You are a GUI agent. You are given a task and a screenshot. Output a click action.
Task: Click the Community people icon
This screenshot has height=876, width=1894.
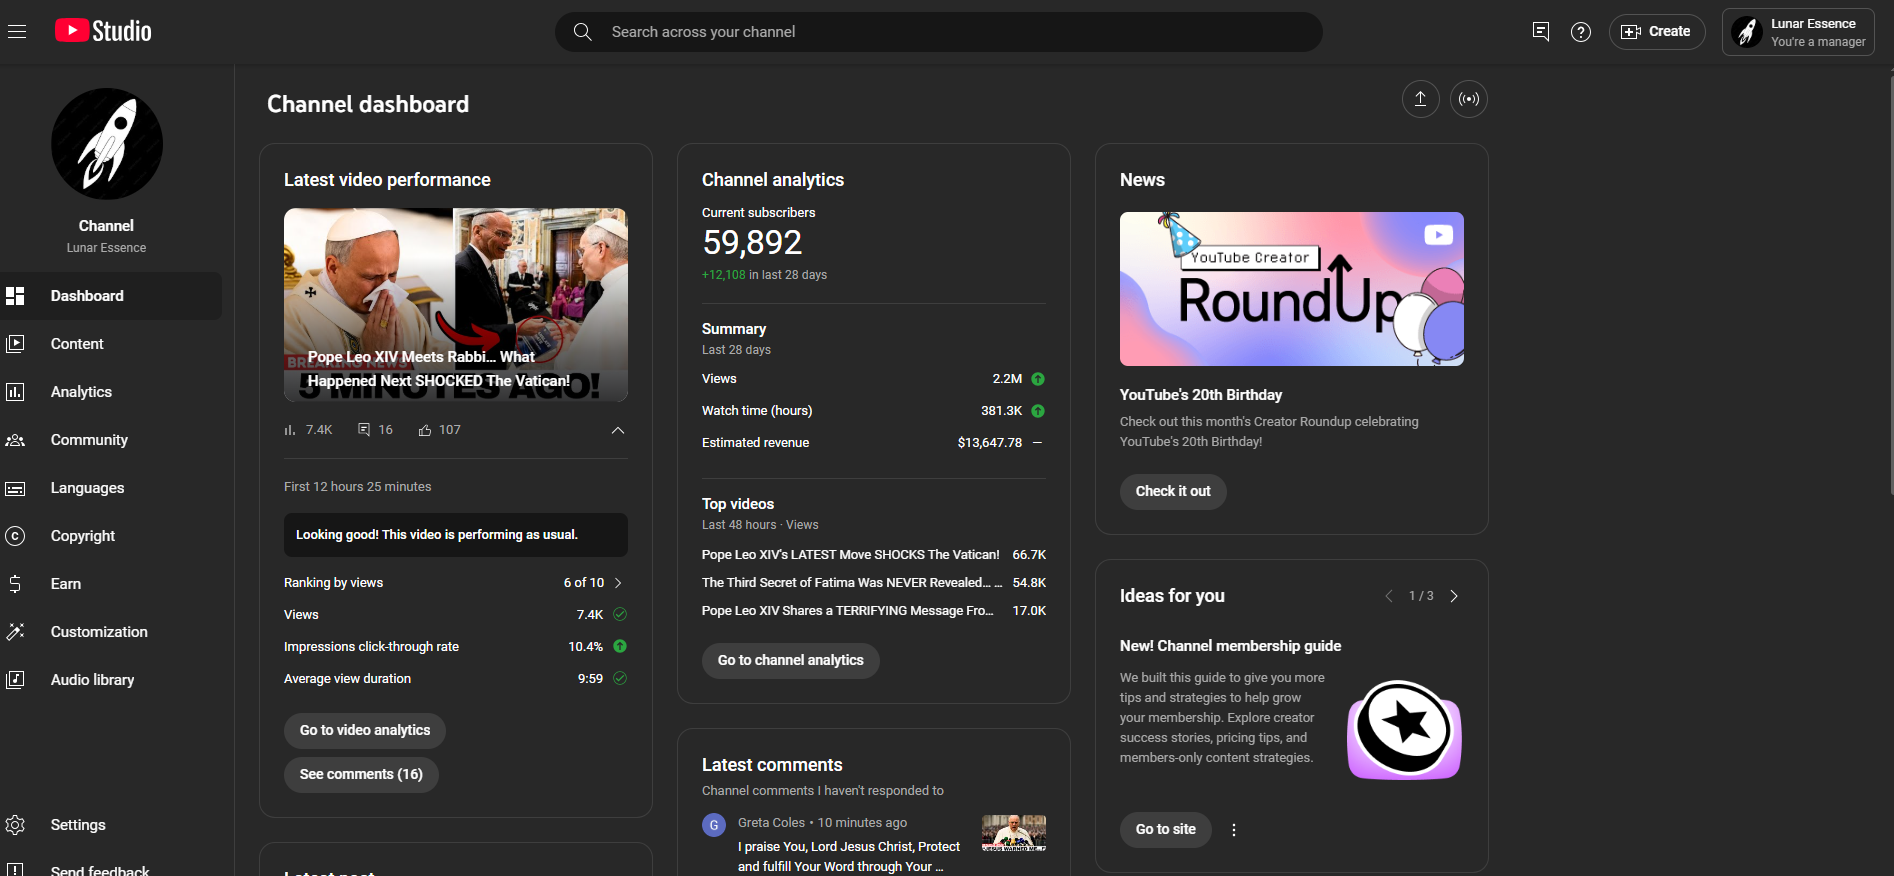click(x=15, y=440)
